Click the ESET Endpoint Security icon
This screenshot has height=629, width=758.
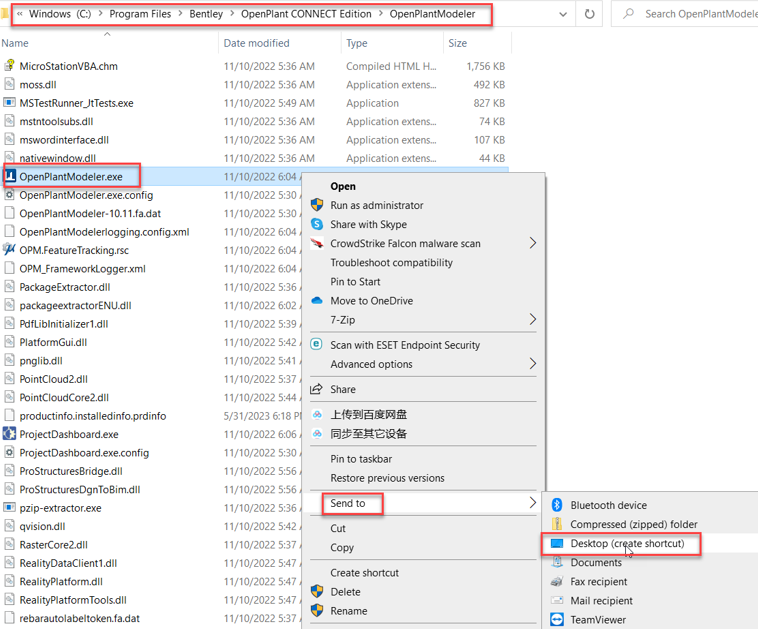click(316, 344)
